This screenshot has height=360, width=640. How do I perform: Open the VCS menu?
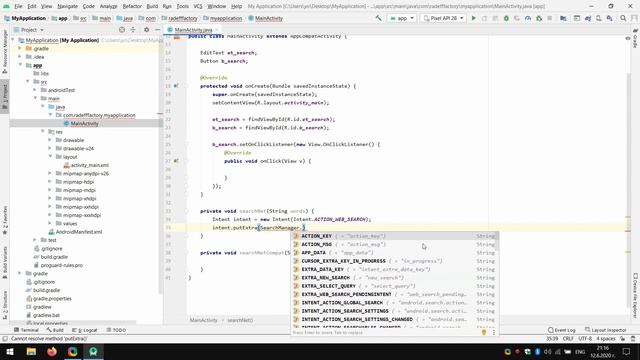(198, 6)
